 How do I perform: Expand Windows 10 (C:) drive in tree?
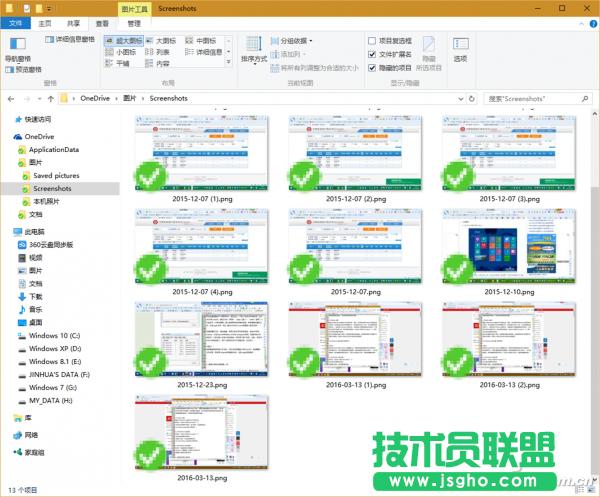tap(7, 336)
